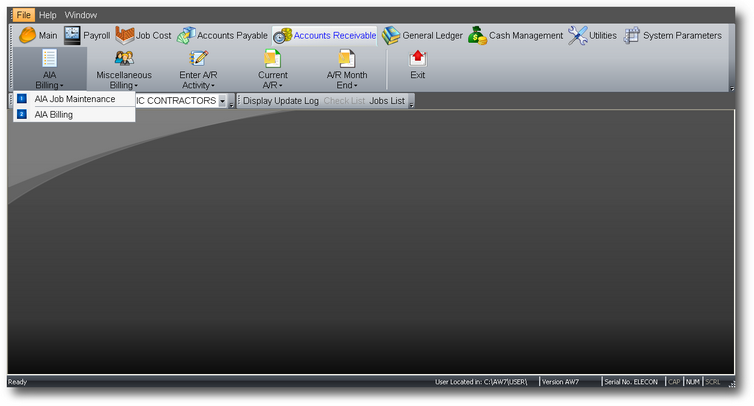
Task: Click the greyed Check List button
Action: tap(344, 101)
